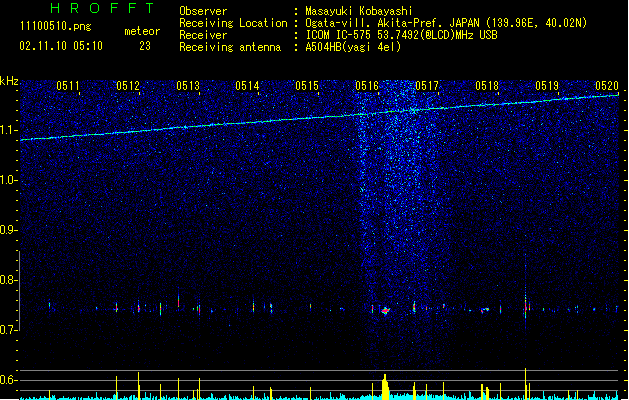Click the meteor label

(142, 31)
